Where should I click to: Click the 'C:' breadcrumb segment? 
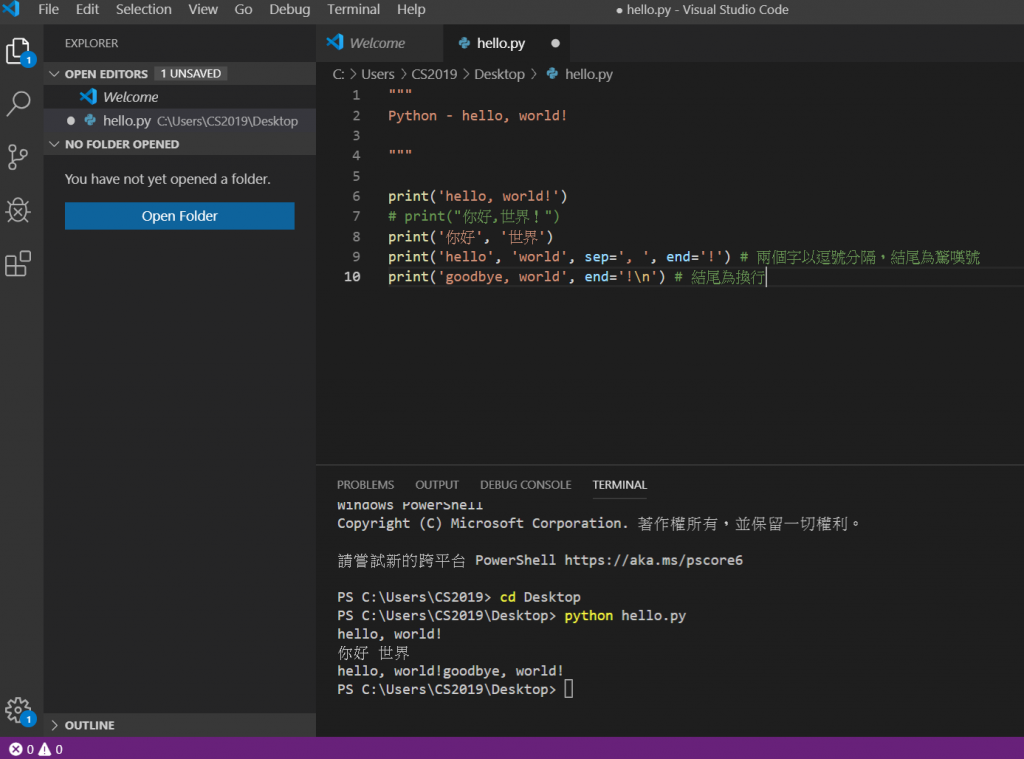(338, 74)
